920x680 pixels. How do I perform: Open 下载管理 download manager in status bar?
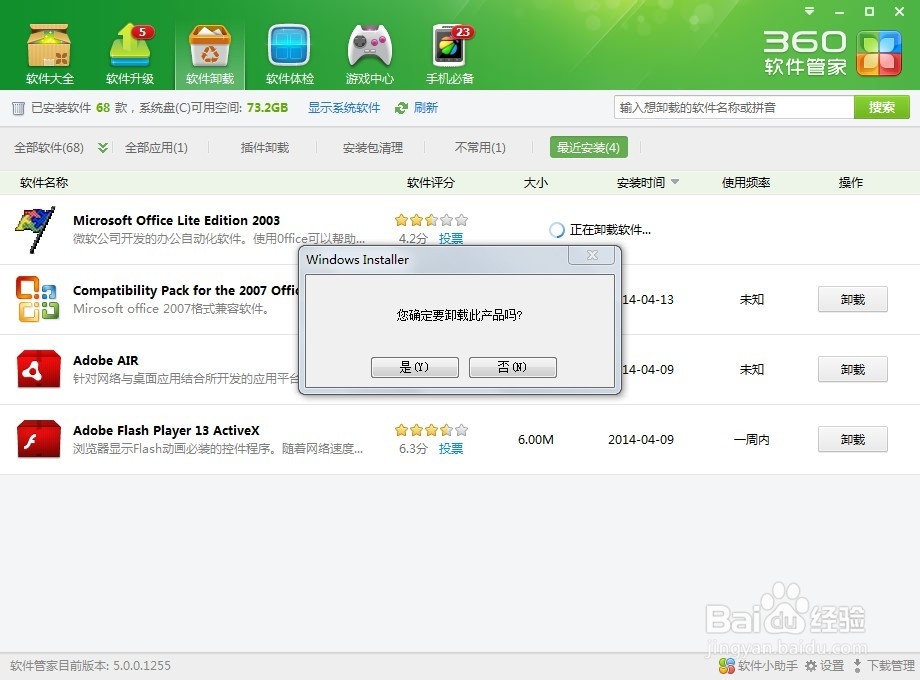[884, 666]
